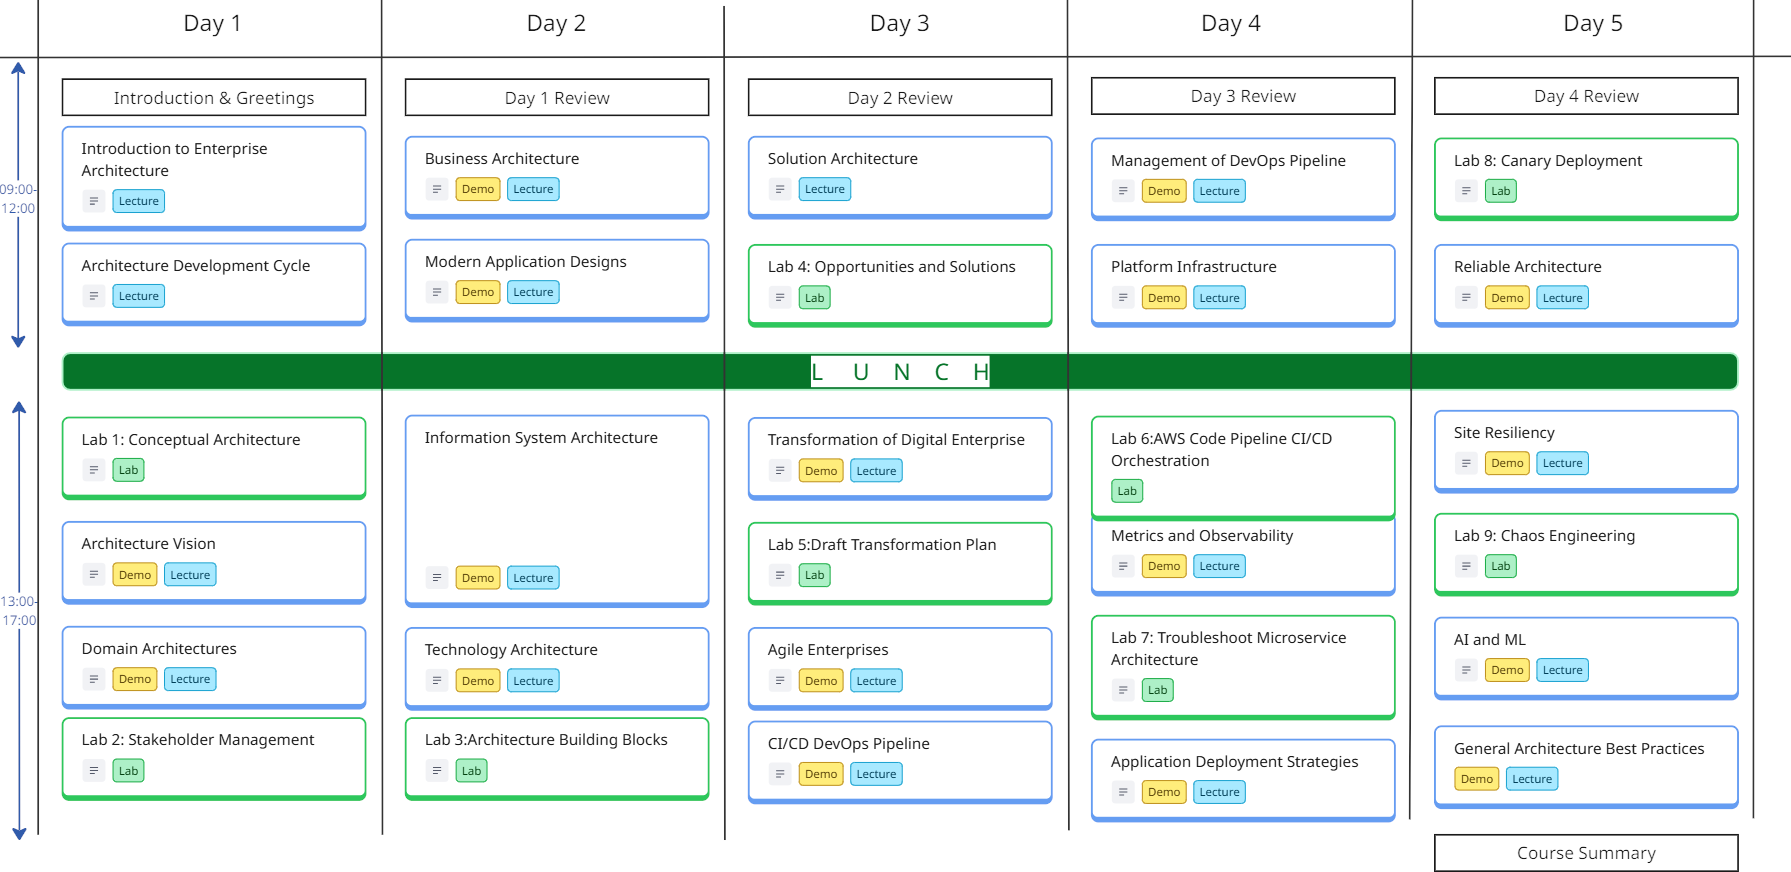The width and height of the screenshot is (1791, 872).
Task: Click description icon on Lab 3 Building Blocks
Action: tap(437, 771)
